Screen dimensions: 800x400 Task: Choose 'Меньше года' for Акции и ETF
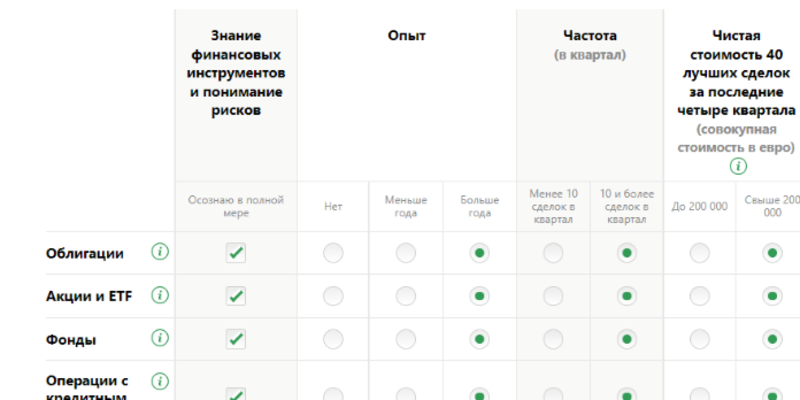pyautogui.click(x=406, y=296)
